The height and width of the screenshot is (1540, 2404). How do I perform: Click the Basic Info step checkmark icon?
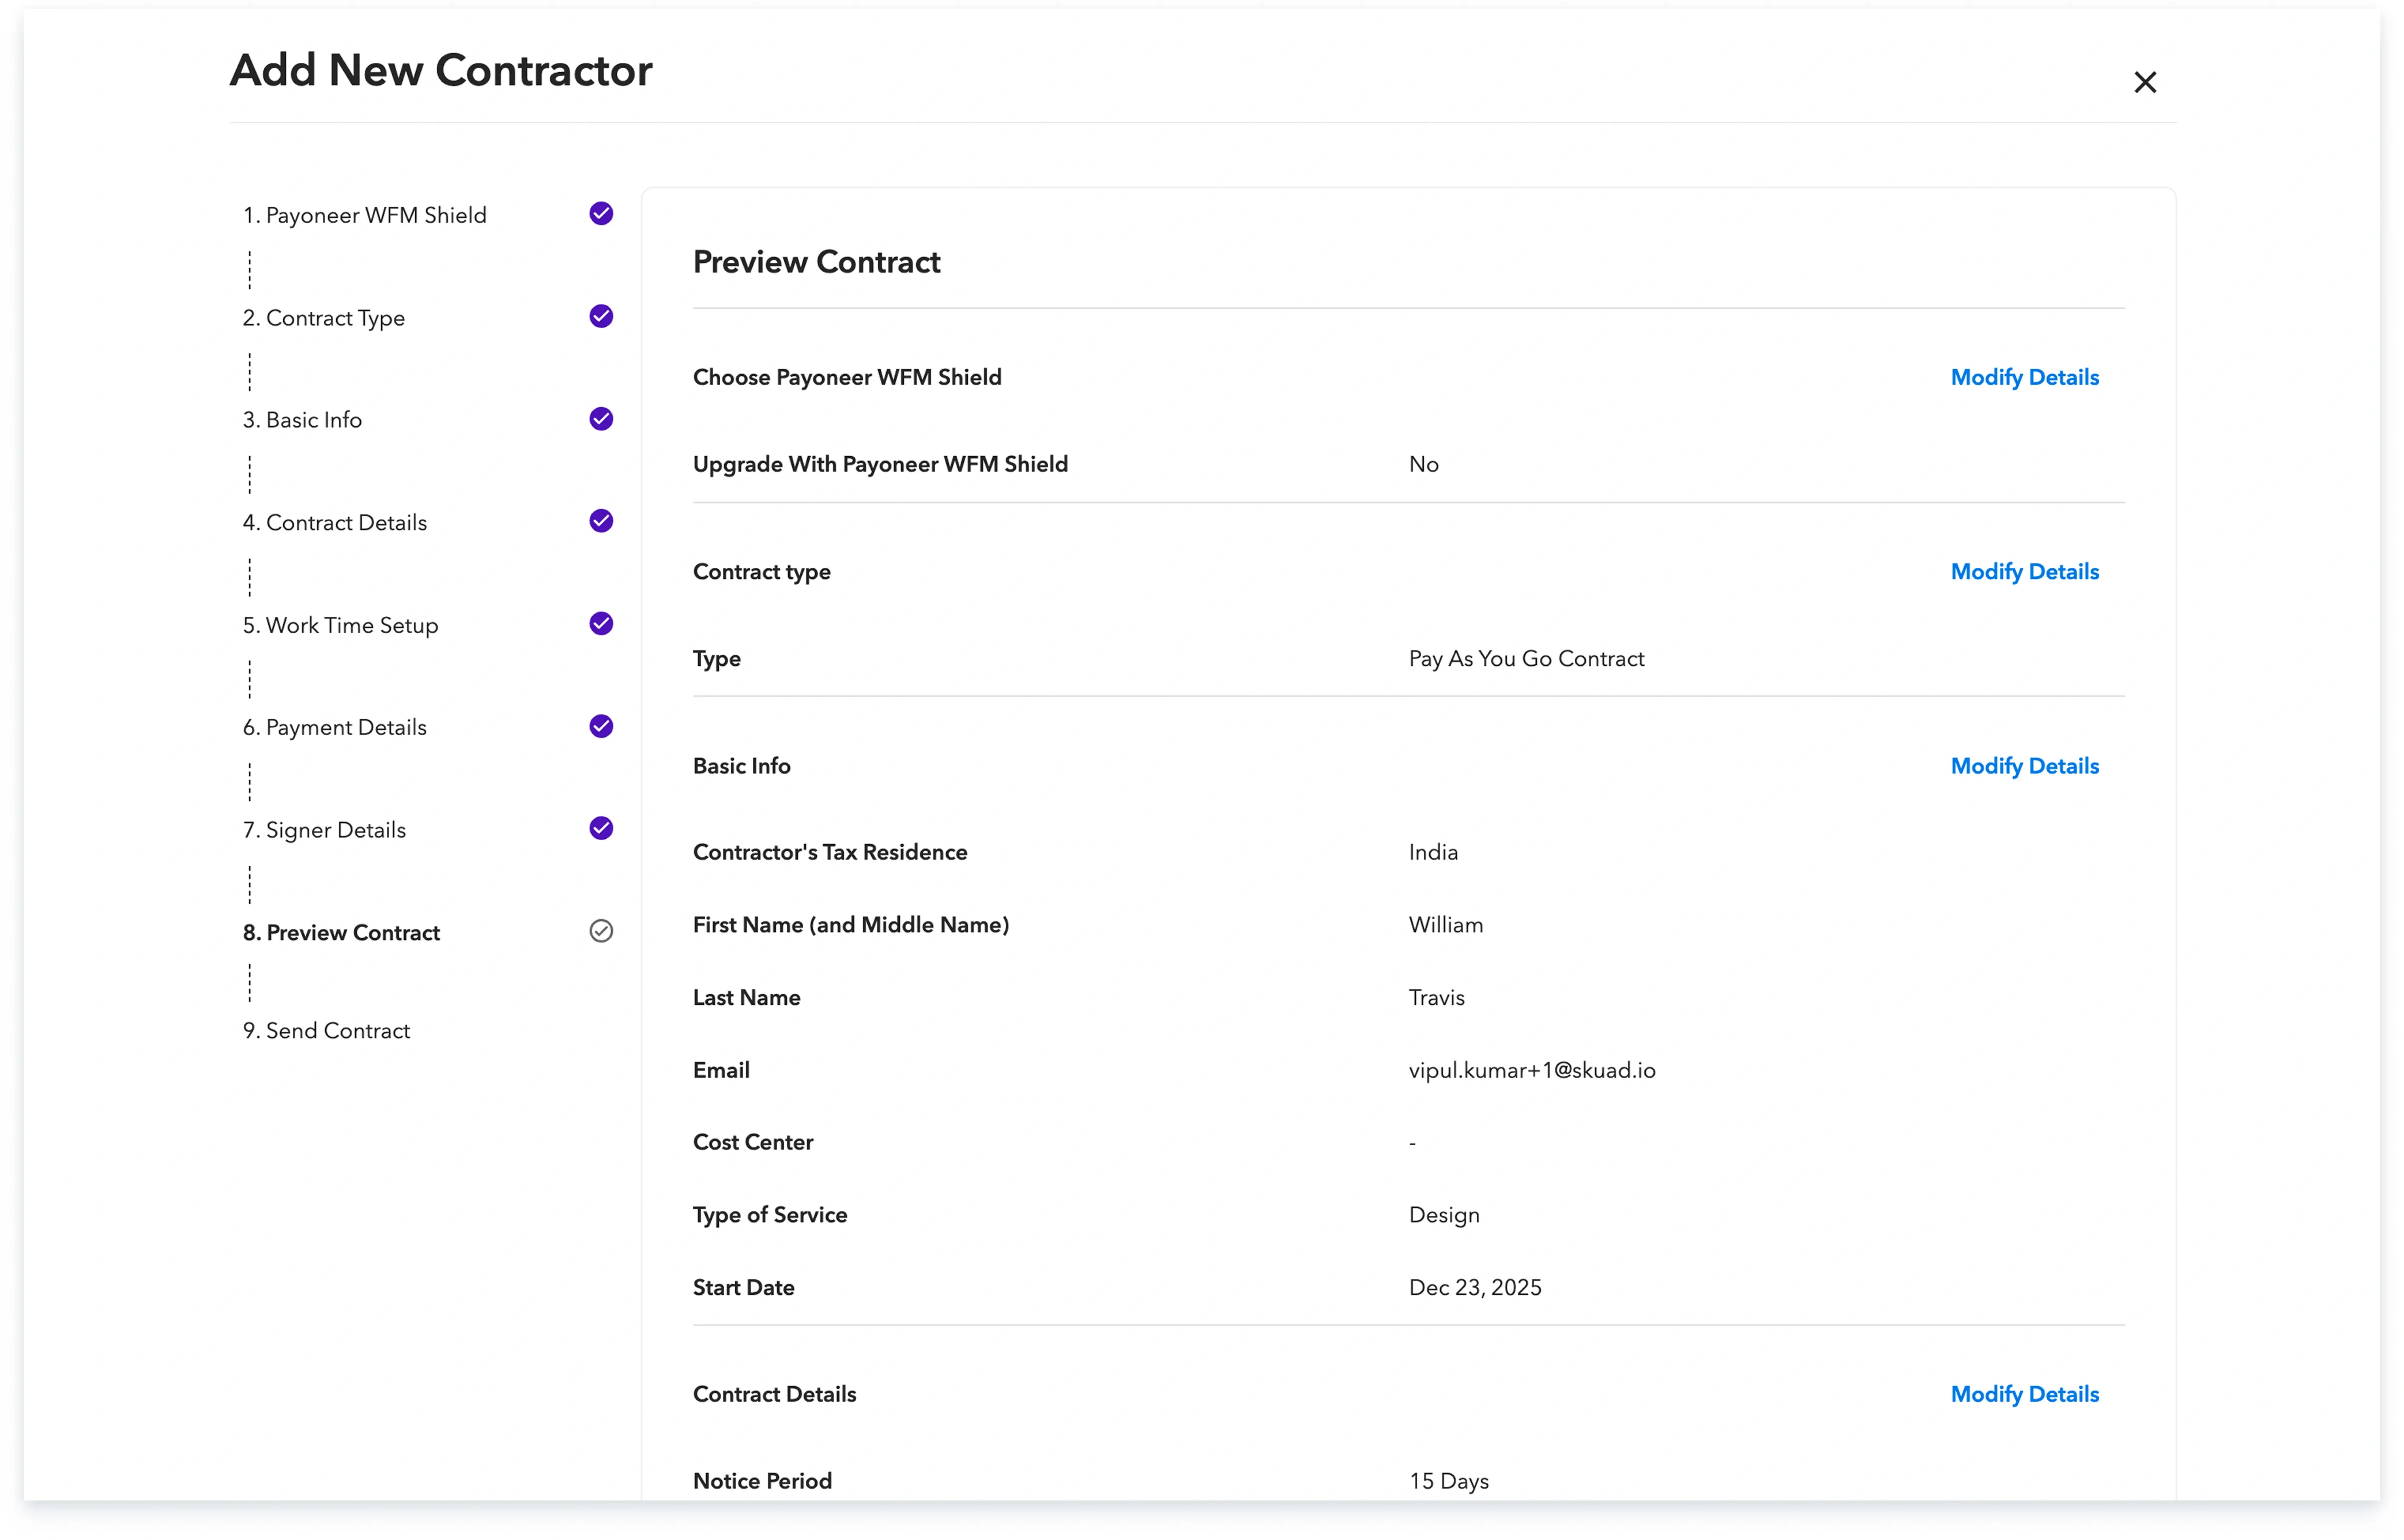601,419
